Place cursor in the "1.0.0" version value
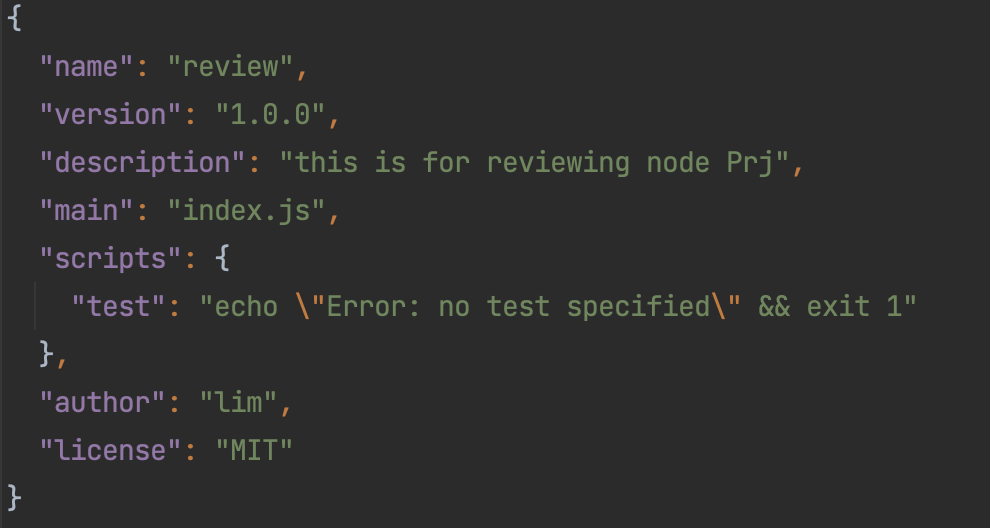 click(270, 115)
